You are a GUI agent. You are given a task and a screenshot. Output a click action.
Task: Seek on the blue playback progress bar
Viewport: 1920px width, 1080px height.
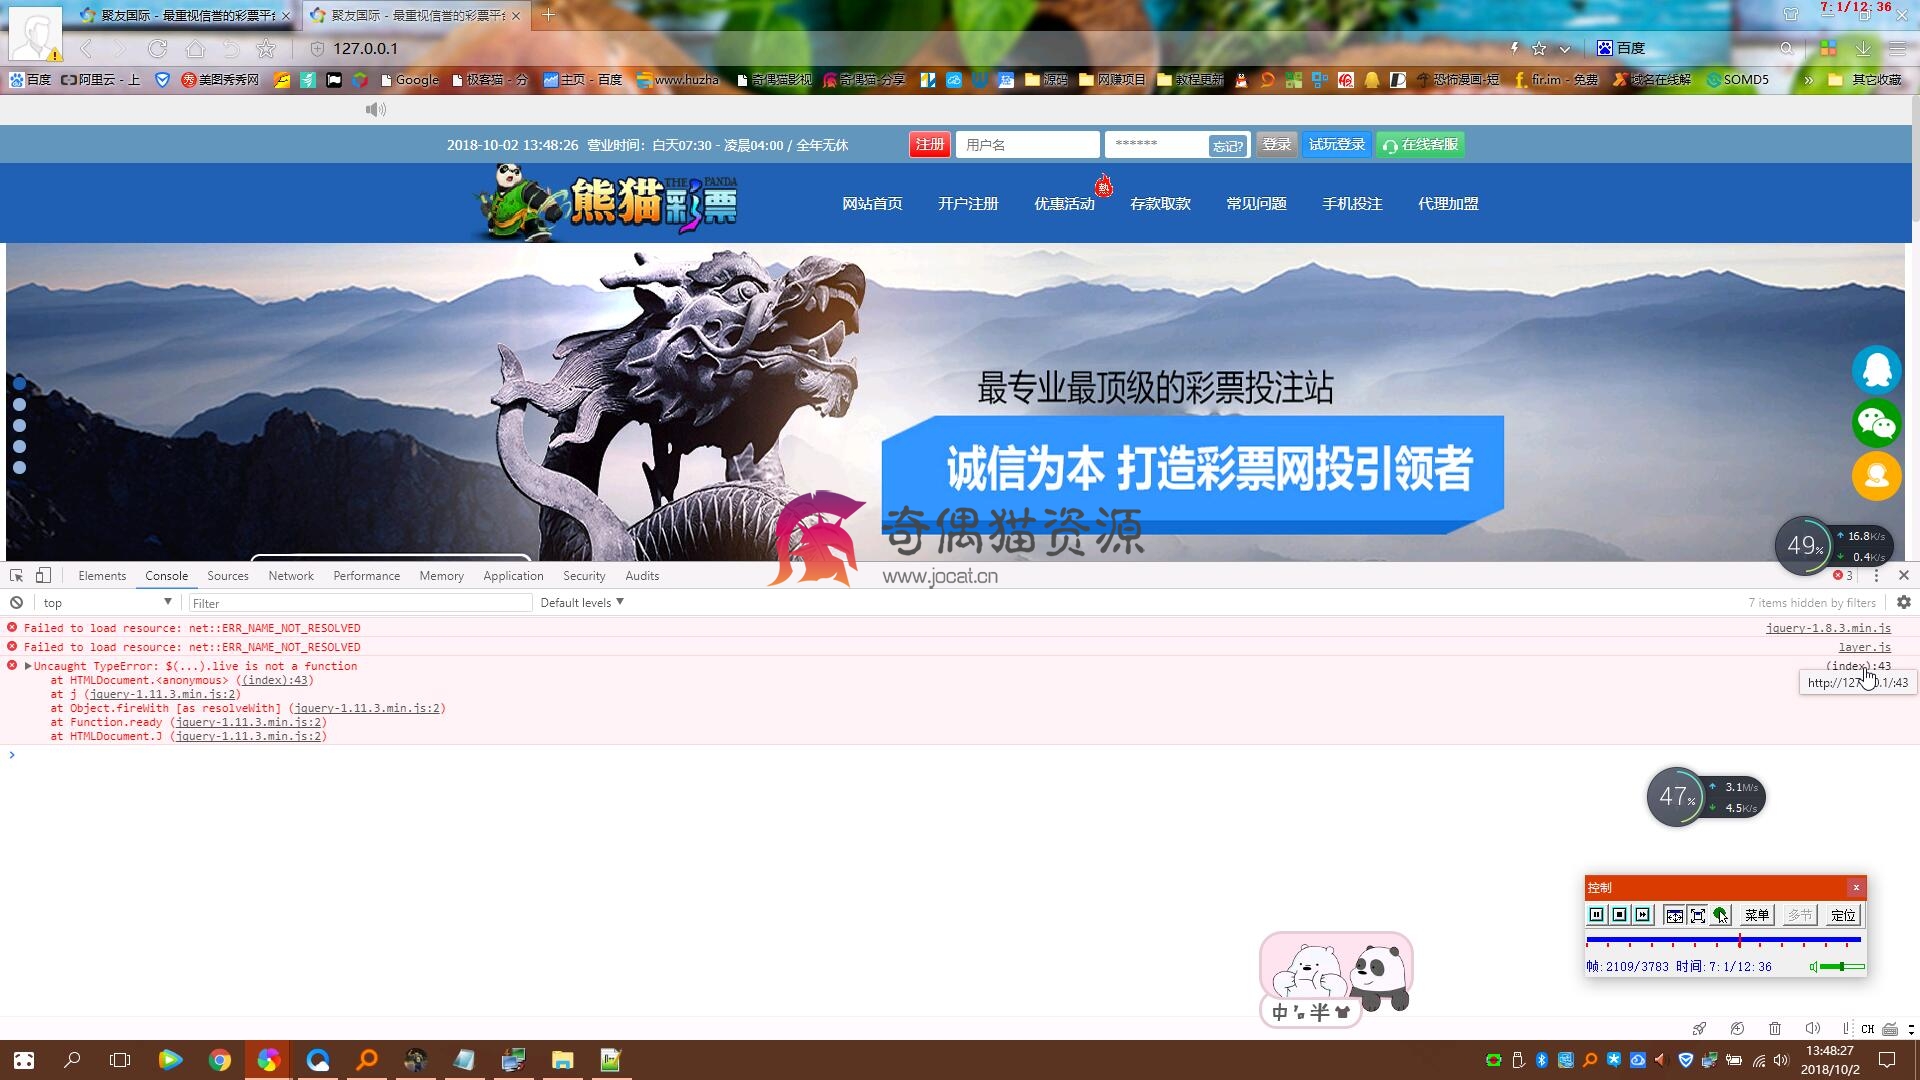click(1723, 940)
